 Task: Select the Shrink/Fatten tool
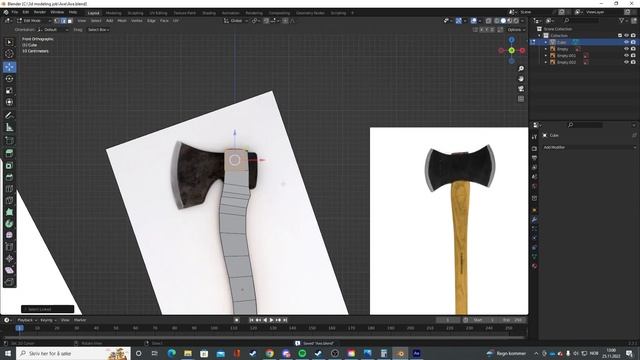9,258
